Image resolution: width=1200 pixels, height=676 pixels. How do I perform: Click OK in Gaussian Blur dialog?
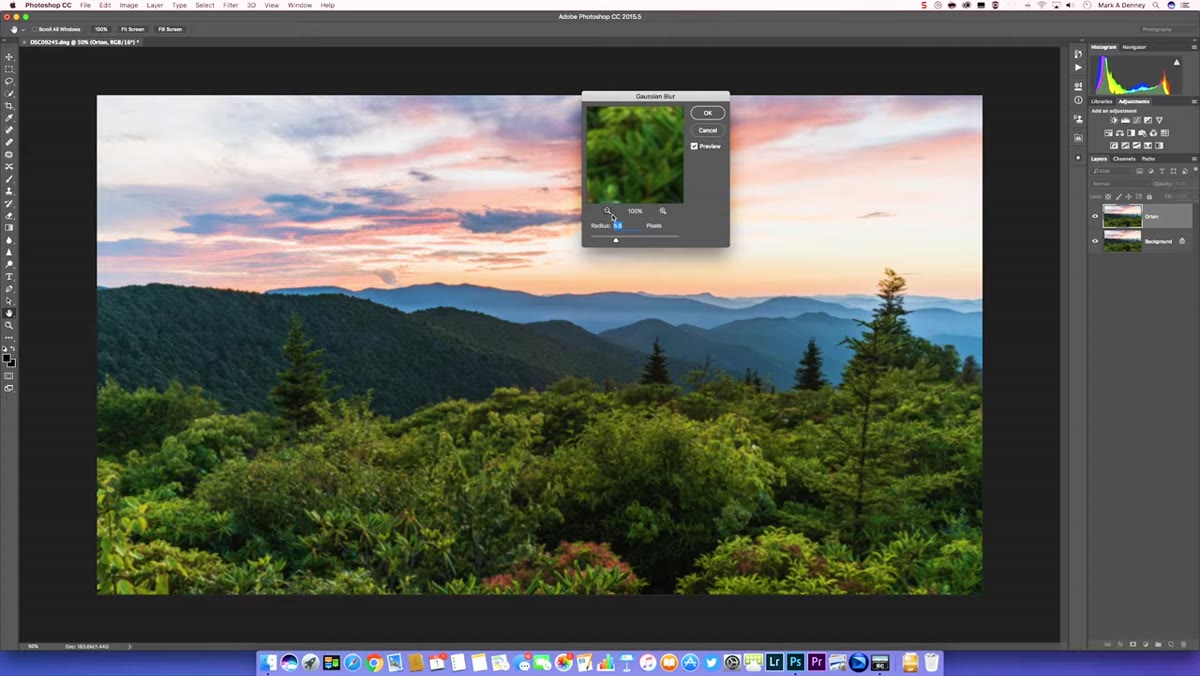[708, 113]
